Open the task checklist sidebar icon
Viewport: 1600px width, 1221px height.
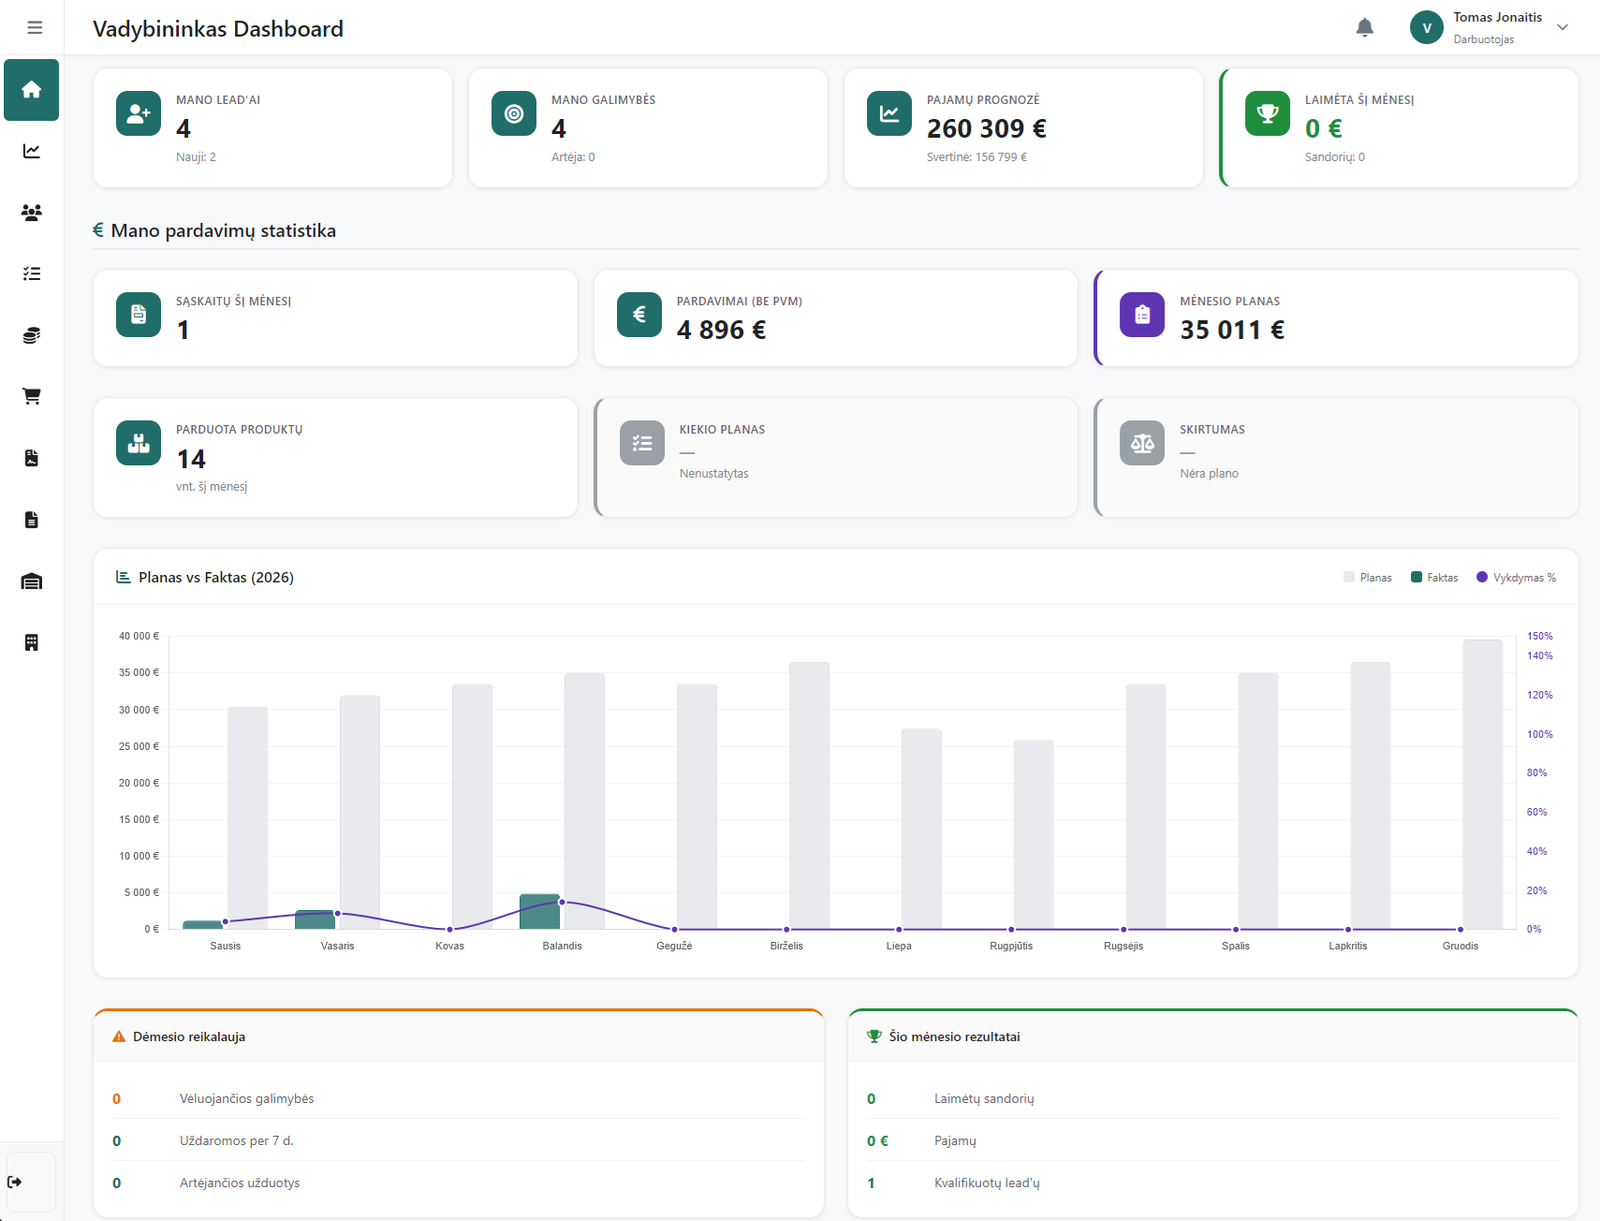pos(31,274)
